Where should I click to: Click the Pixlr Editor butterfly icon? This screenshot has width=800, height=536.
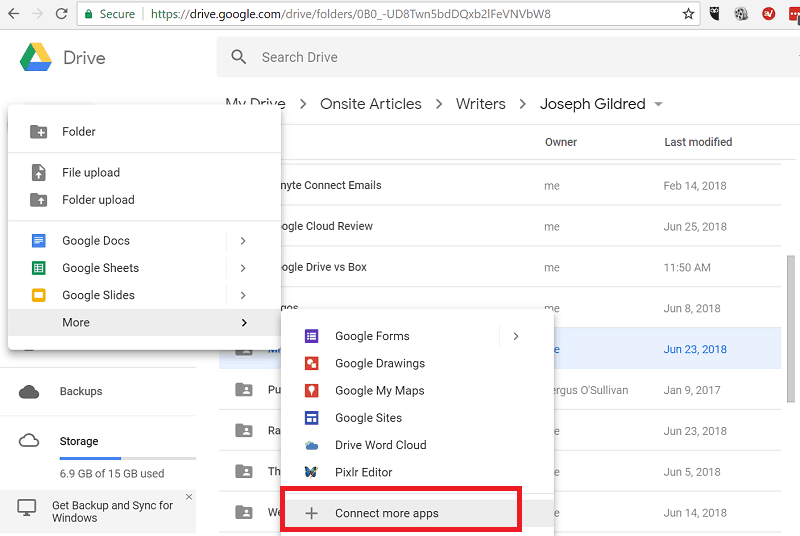[311, 472]
